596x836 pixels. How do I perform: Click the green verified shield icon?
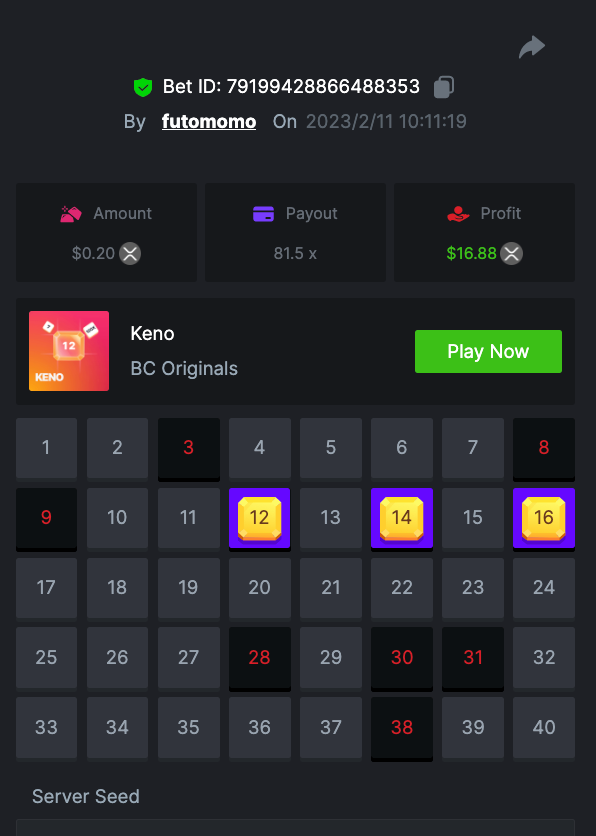pyautogui.click(x=143, y=87)
